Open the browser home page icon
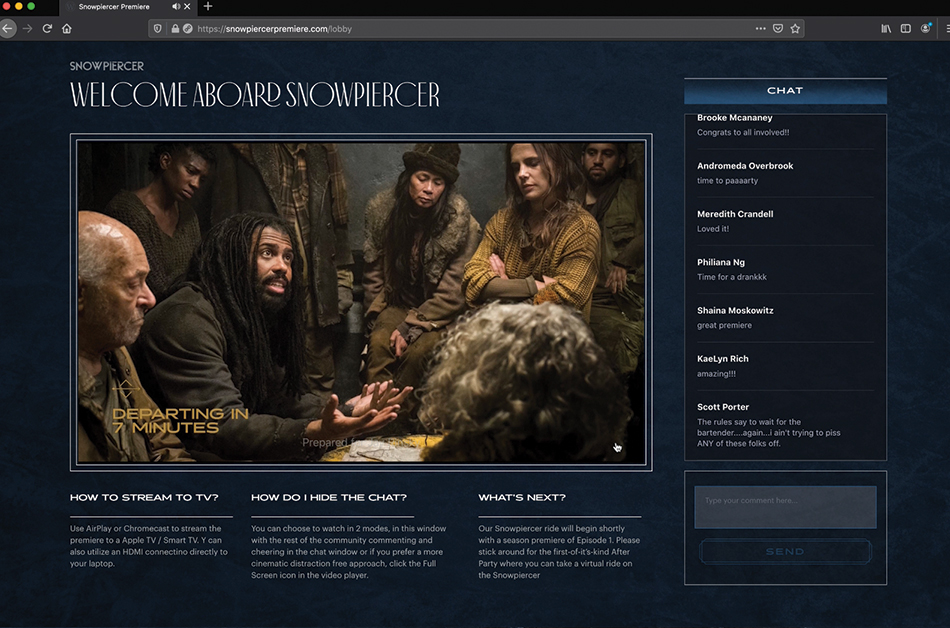950x628 pixels. click(67, 28)
